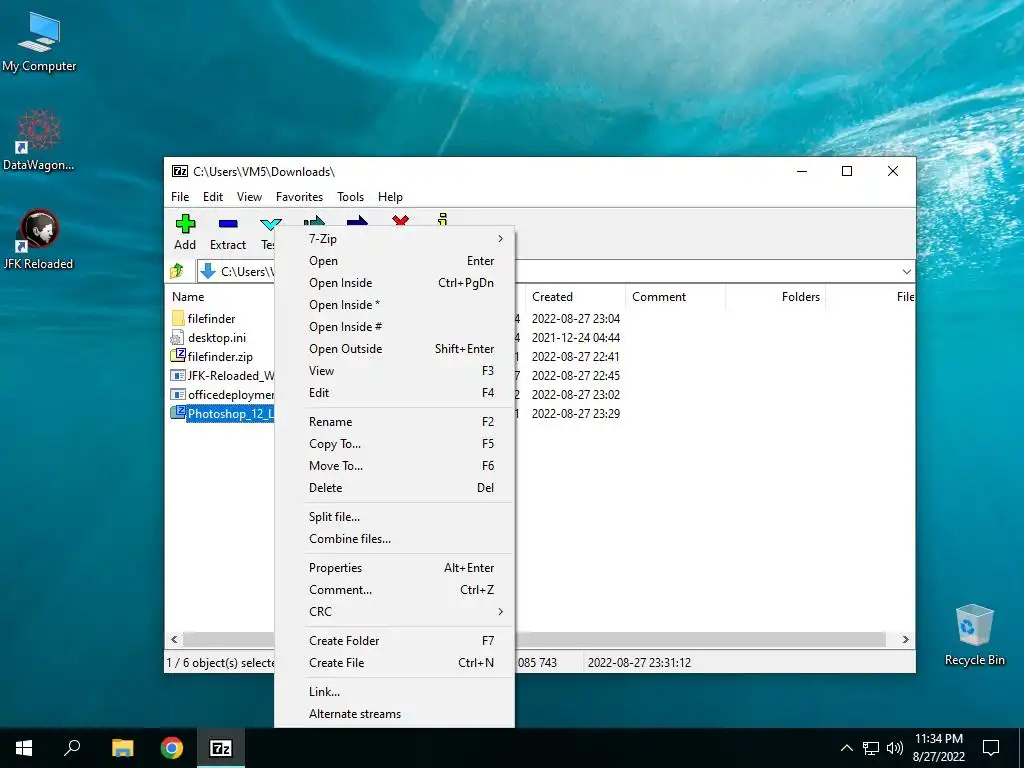Click the blue Extract toolbar icon
This screenshot has width=1024, height=768.
228,224
